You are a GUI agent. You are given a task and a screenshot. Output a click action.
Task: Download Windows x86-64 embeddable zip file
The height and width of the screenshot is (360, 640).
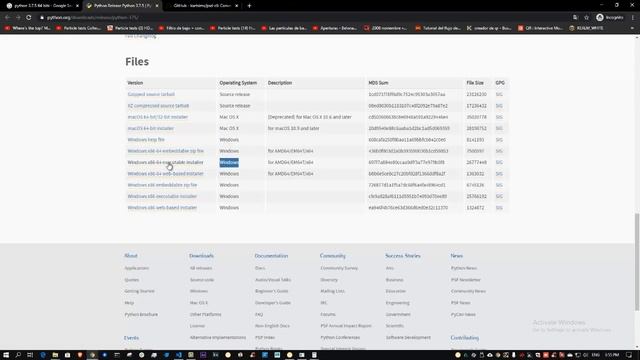tap(165, 151)
